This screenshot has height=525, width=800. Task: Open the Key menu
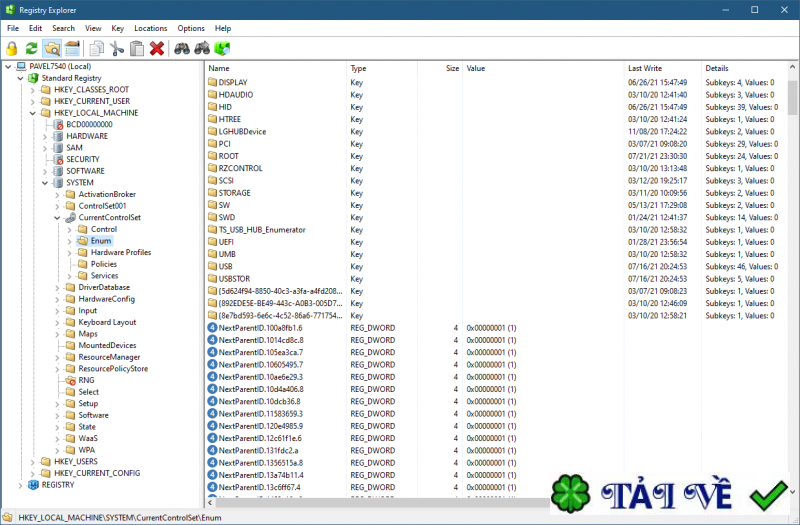117,28
